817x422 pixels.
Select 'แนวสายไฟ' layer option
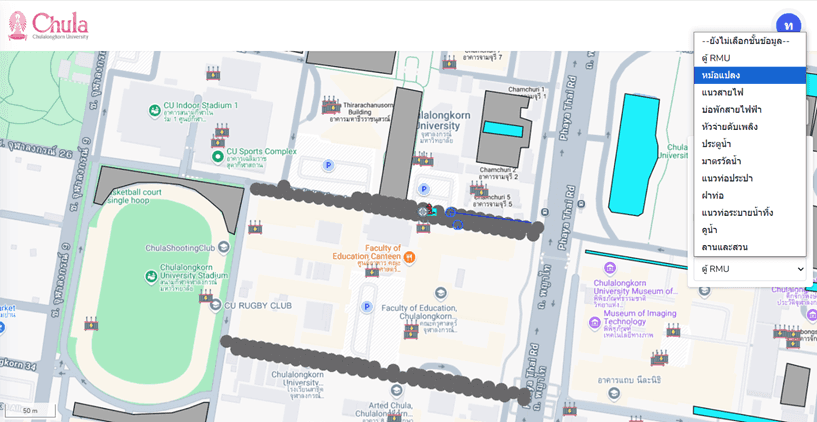(750, 93)
